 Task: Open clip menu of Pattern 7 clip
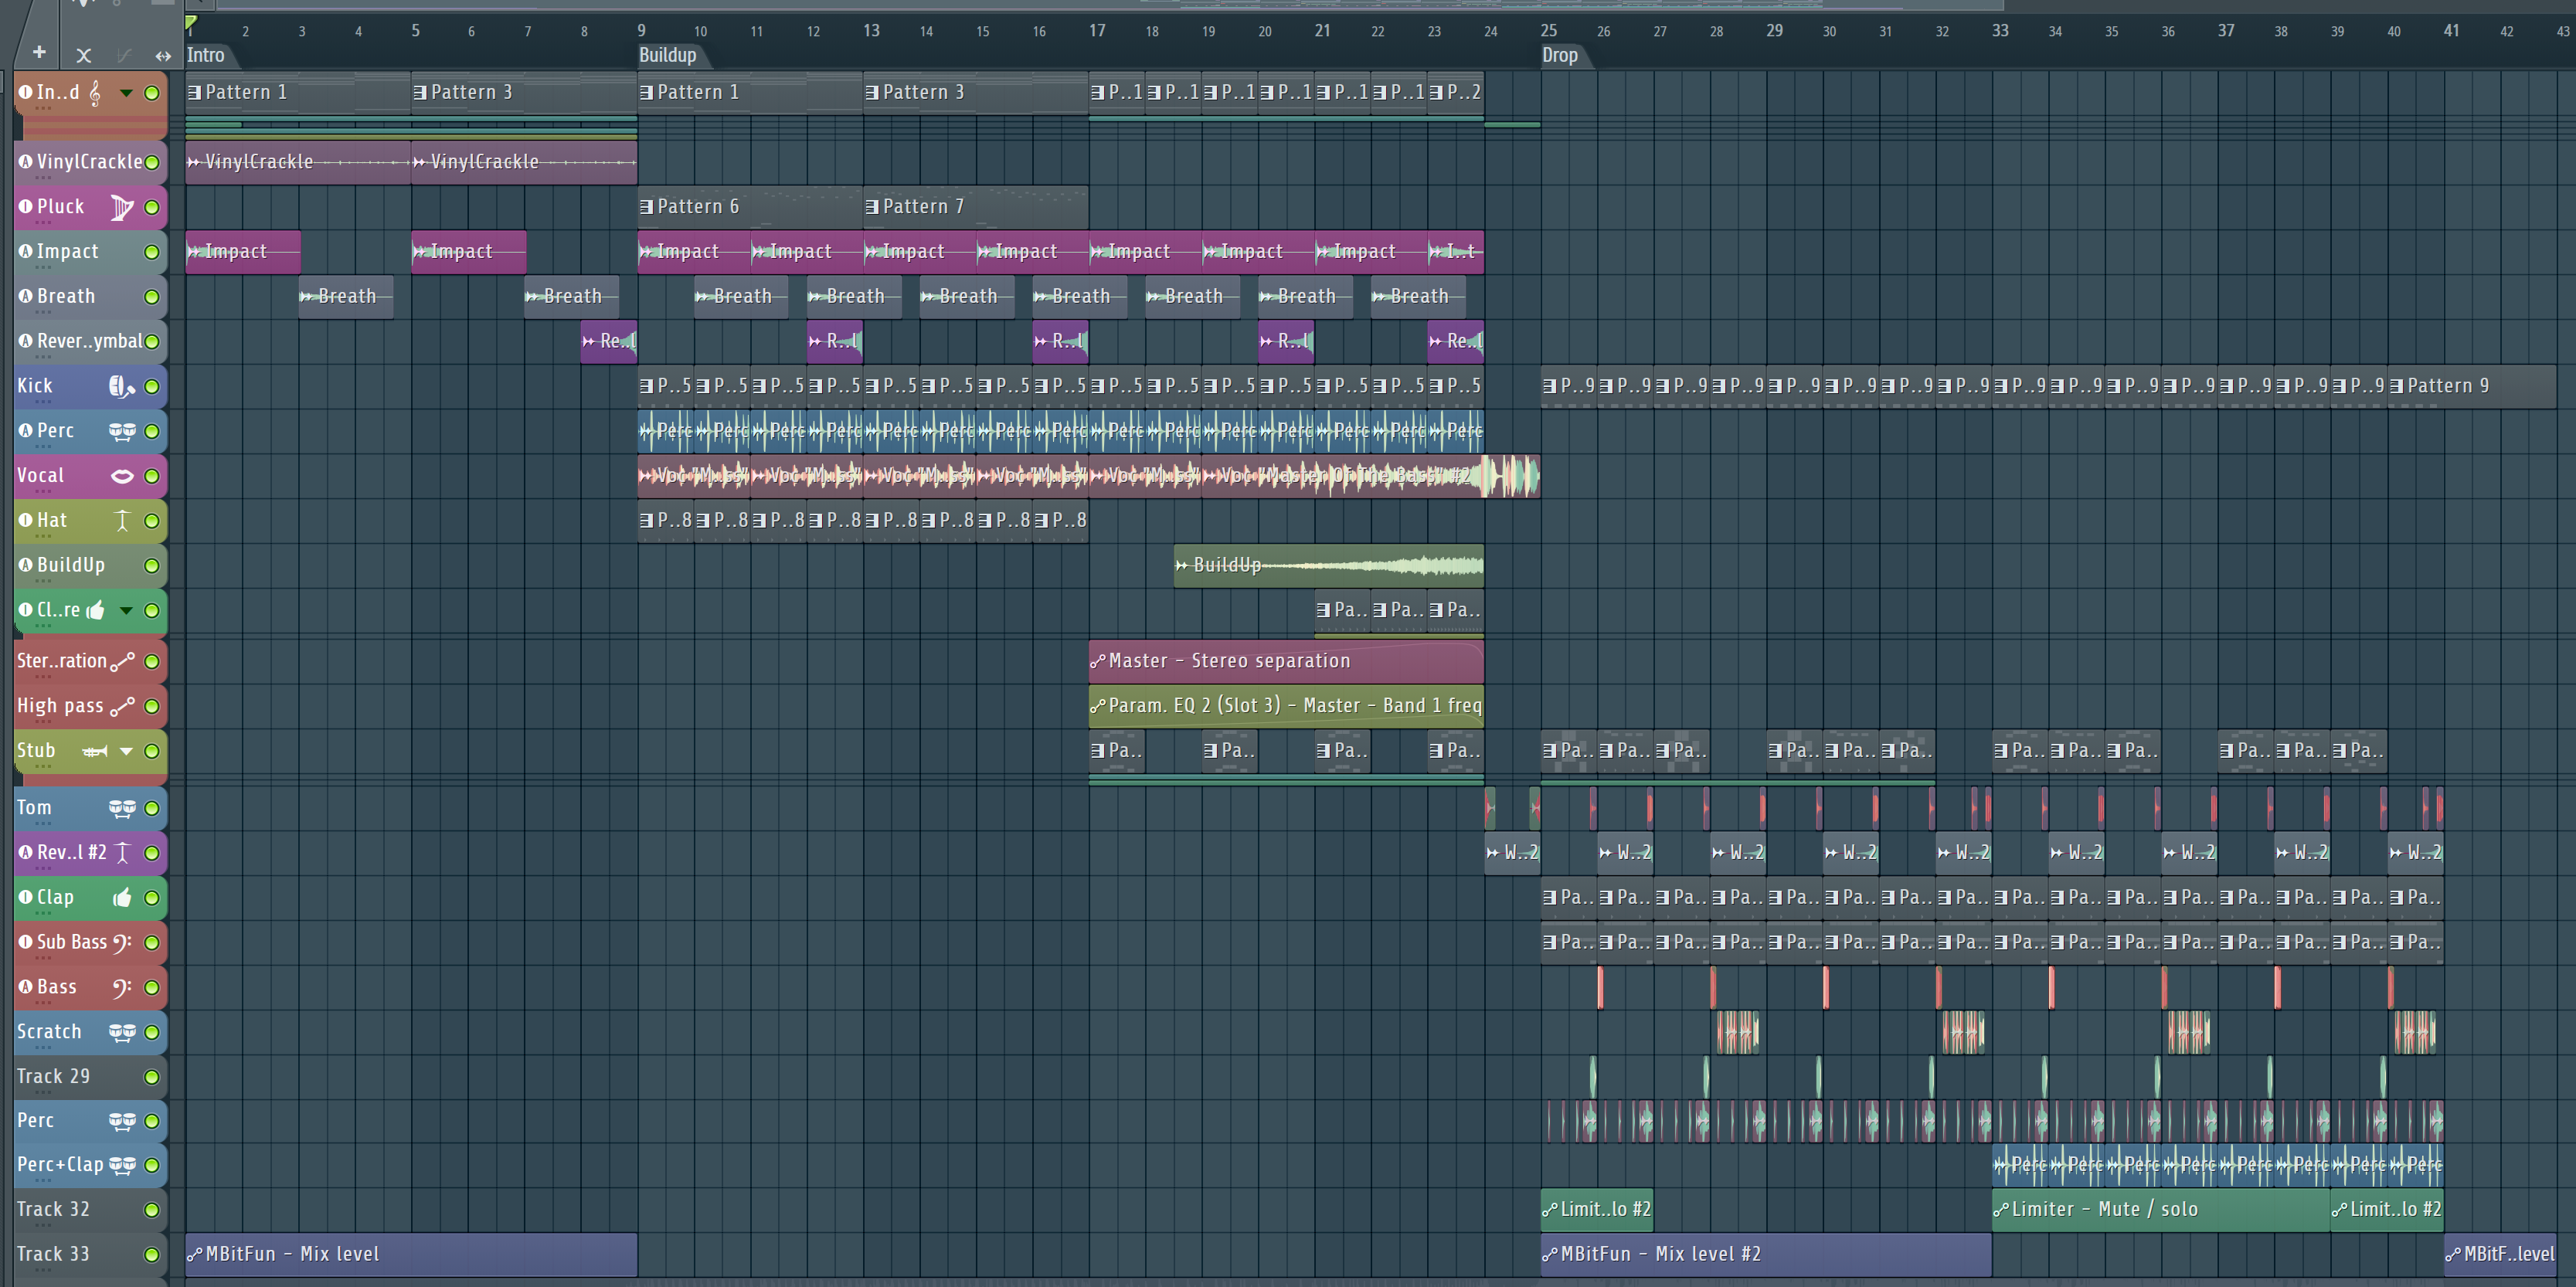[872, 207]
